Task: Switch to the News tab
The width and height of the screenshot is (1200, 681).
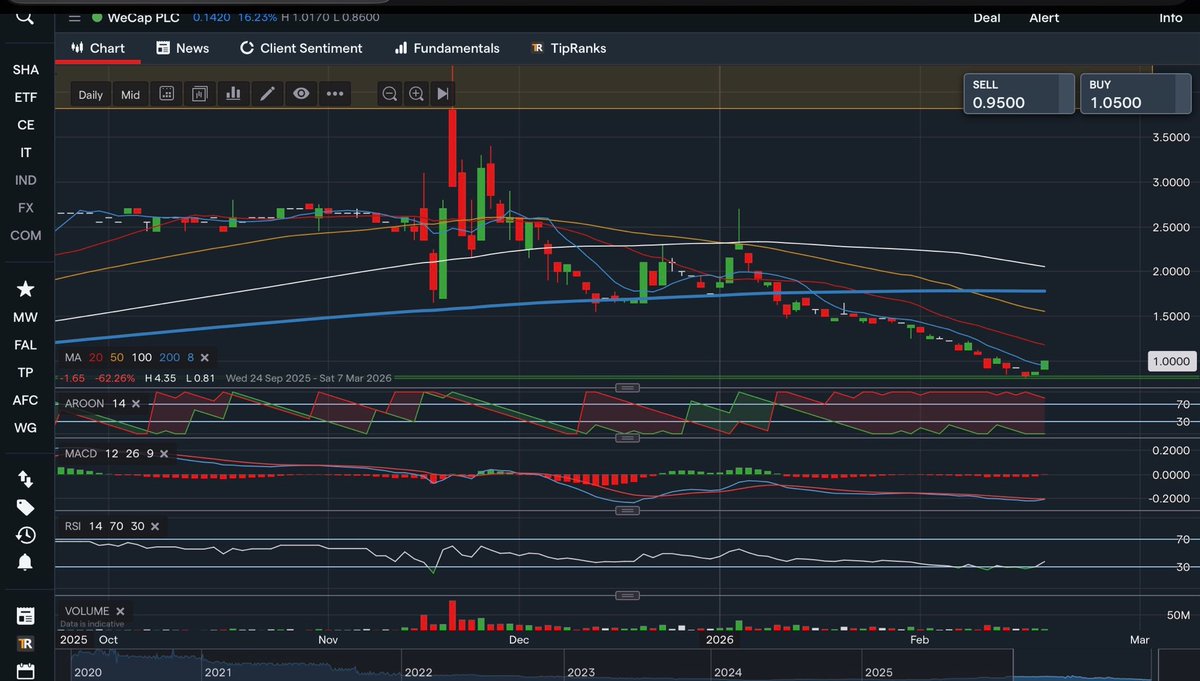Action: pos(183,48)
